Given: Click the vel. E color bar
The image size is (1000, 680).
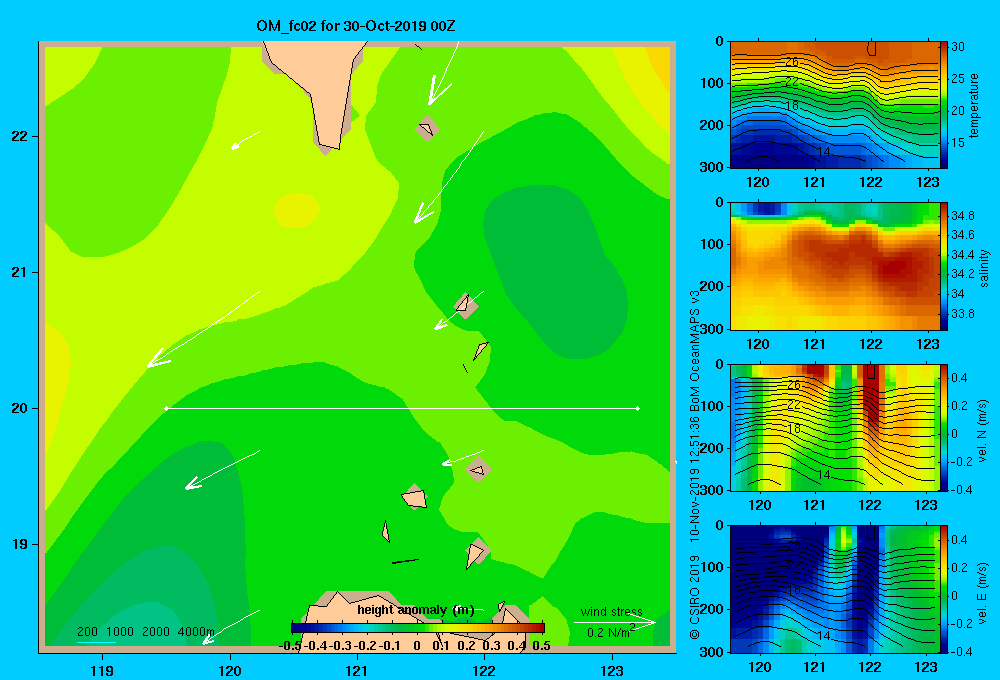Looking at the screenshot, I should pyautogui.click(x=943, y=589).
